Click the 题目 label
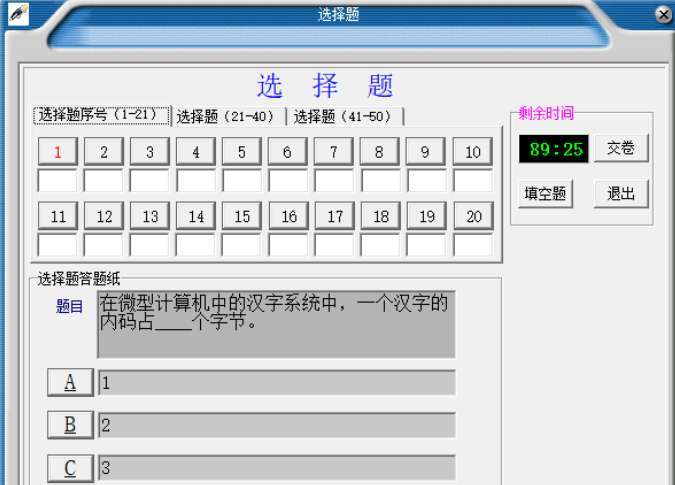The image size is (675, 485). pyautogui.click(x=69, y=306)
